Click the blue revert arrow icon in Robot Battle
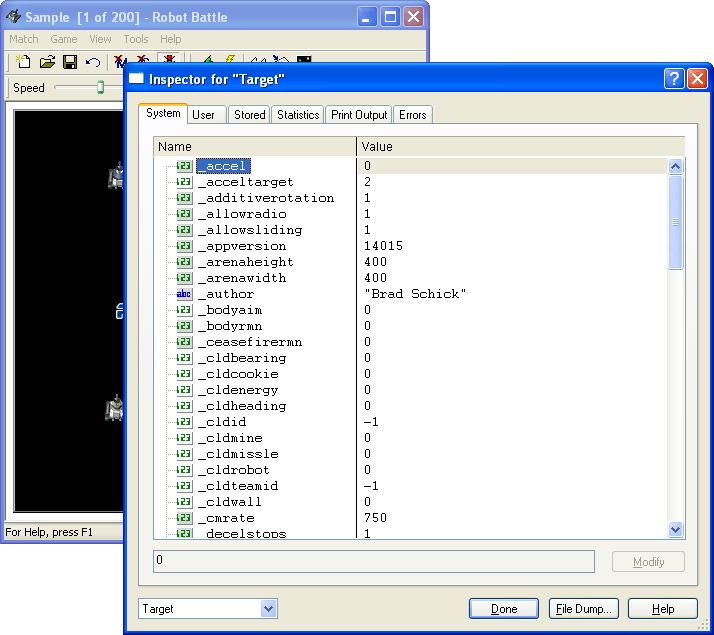 pyautogui.click(x=93, y=62)
